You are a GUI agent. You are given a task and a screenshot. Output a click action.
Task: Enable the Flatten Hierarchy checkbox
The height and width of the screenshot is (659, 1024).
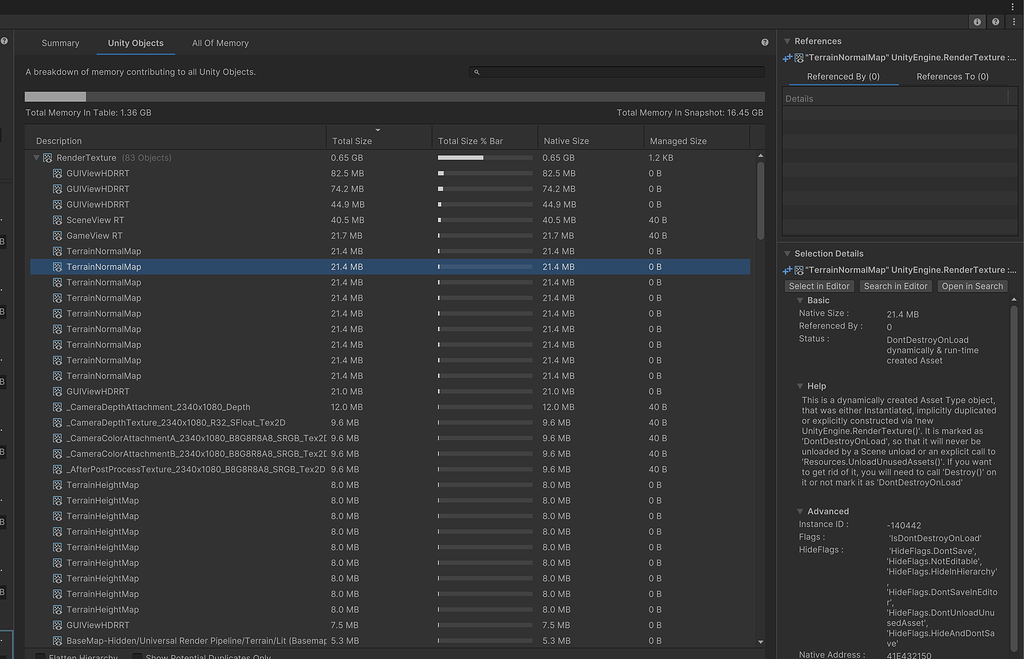click(x=41, y=656)
